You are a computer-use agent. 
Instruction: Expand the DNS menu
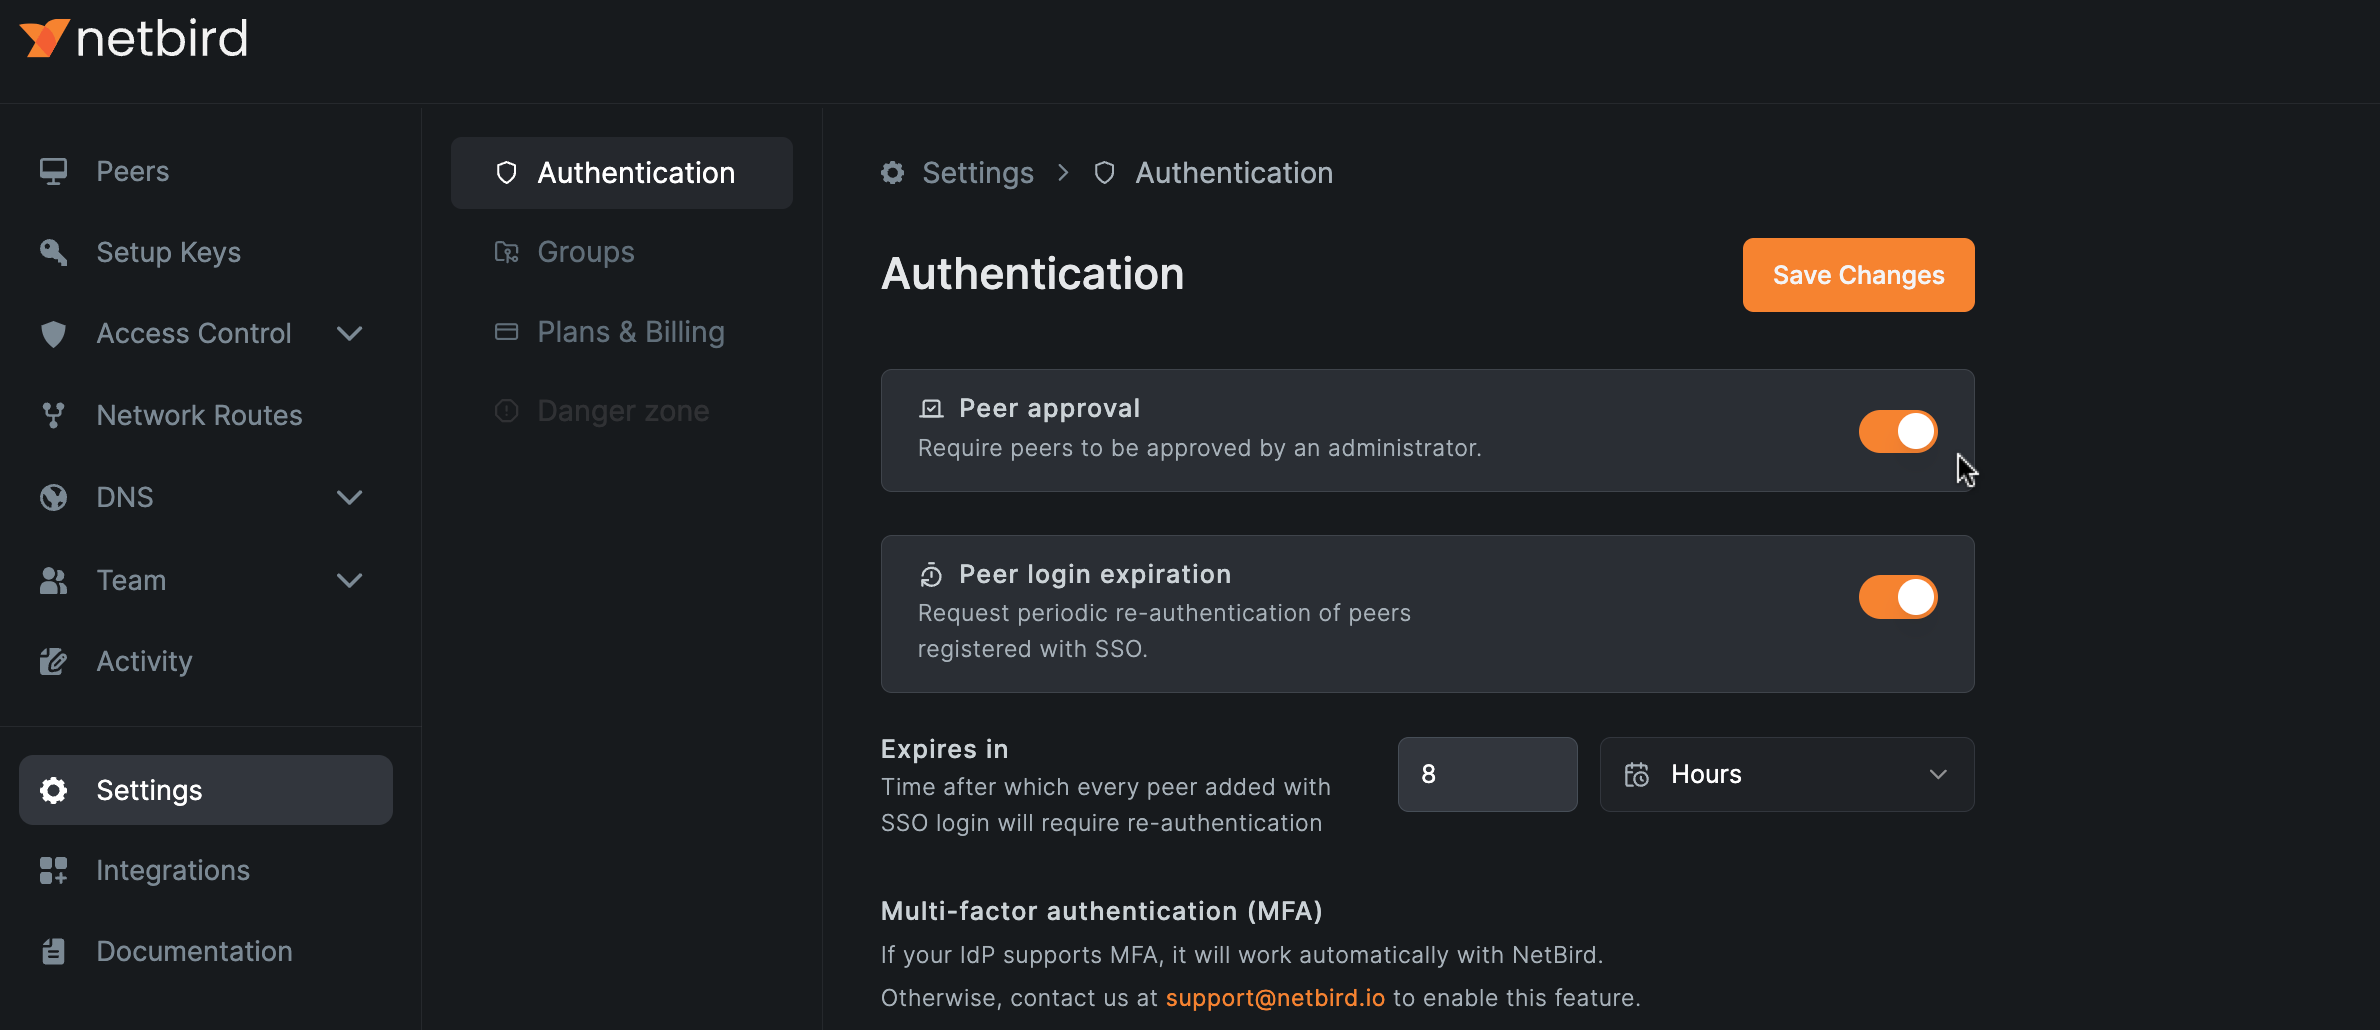tap(349, 497)
